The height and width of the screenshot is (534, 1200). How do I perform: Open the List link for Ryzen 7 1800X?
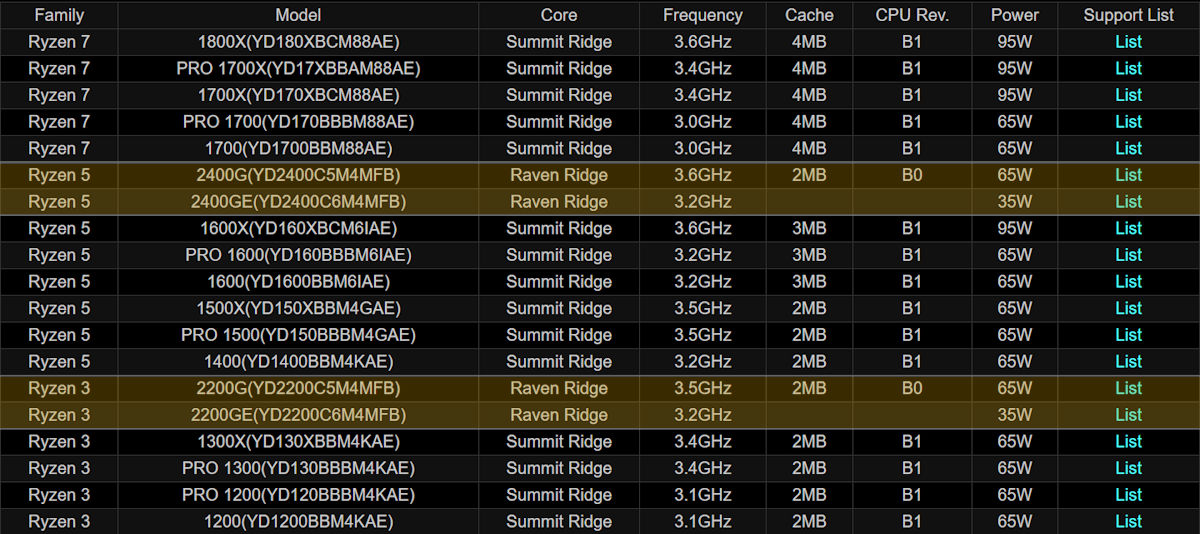1128,42
